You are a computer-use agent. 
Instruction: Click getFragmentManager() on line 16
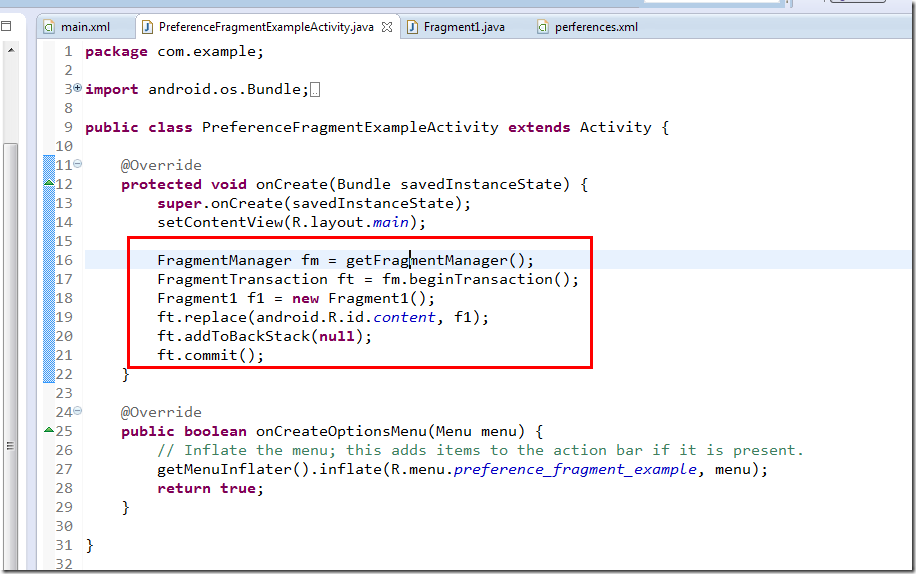(x=439, y=260)
